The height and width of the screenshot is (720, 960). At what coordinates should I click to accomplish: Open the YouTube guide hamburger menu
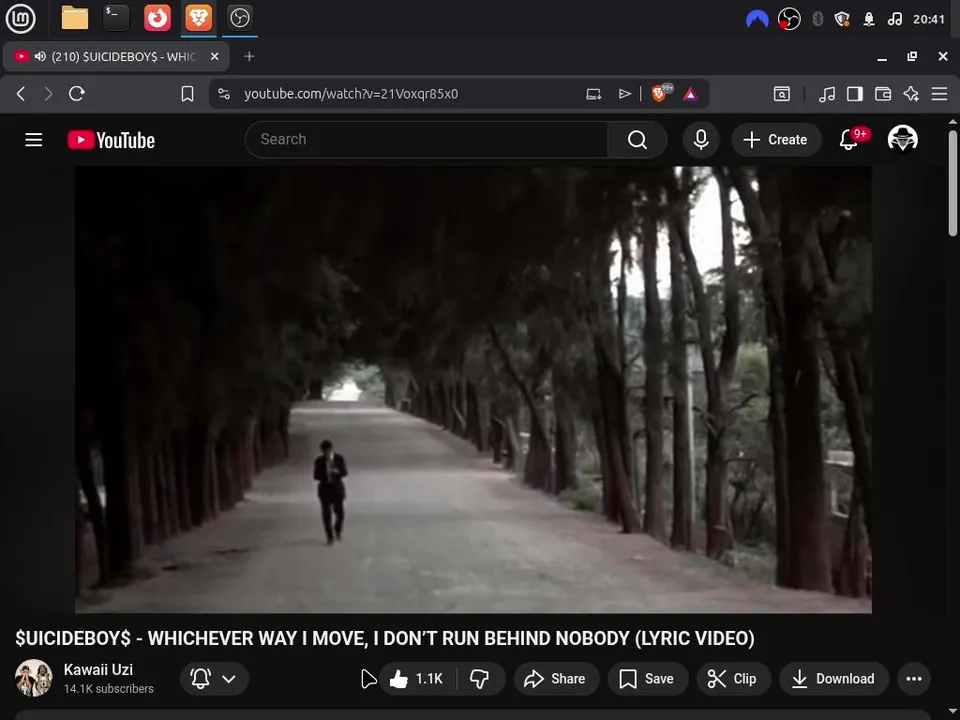point(34,140)
